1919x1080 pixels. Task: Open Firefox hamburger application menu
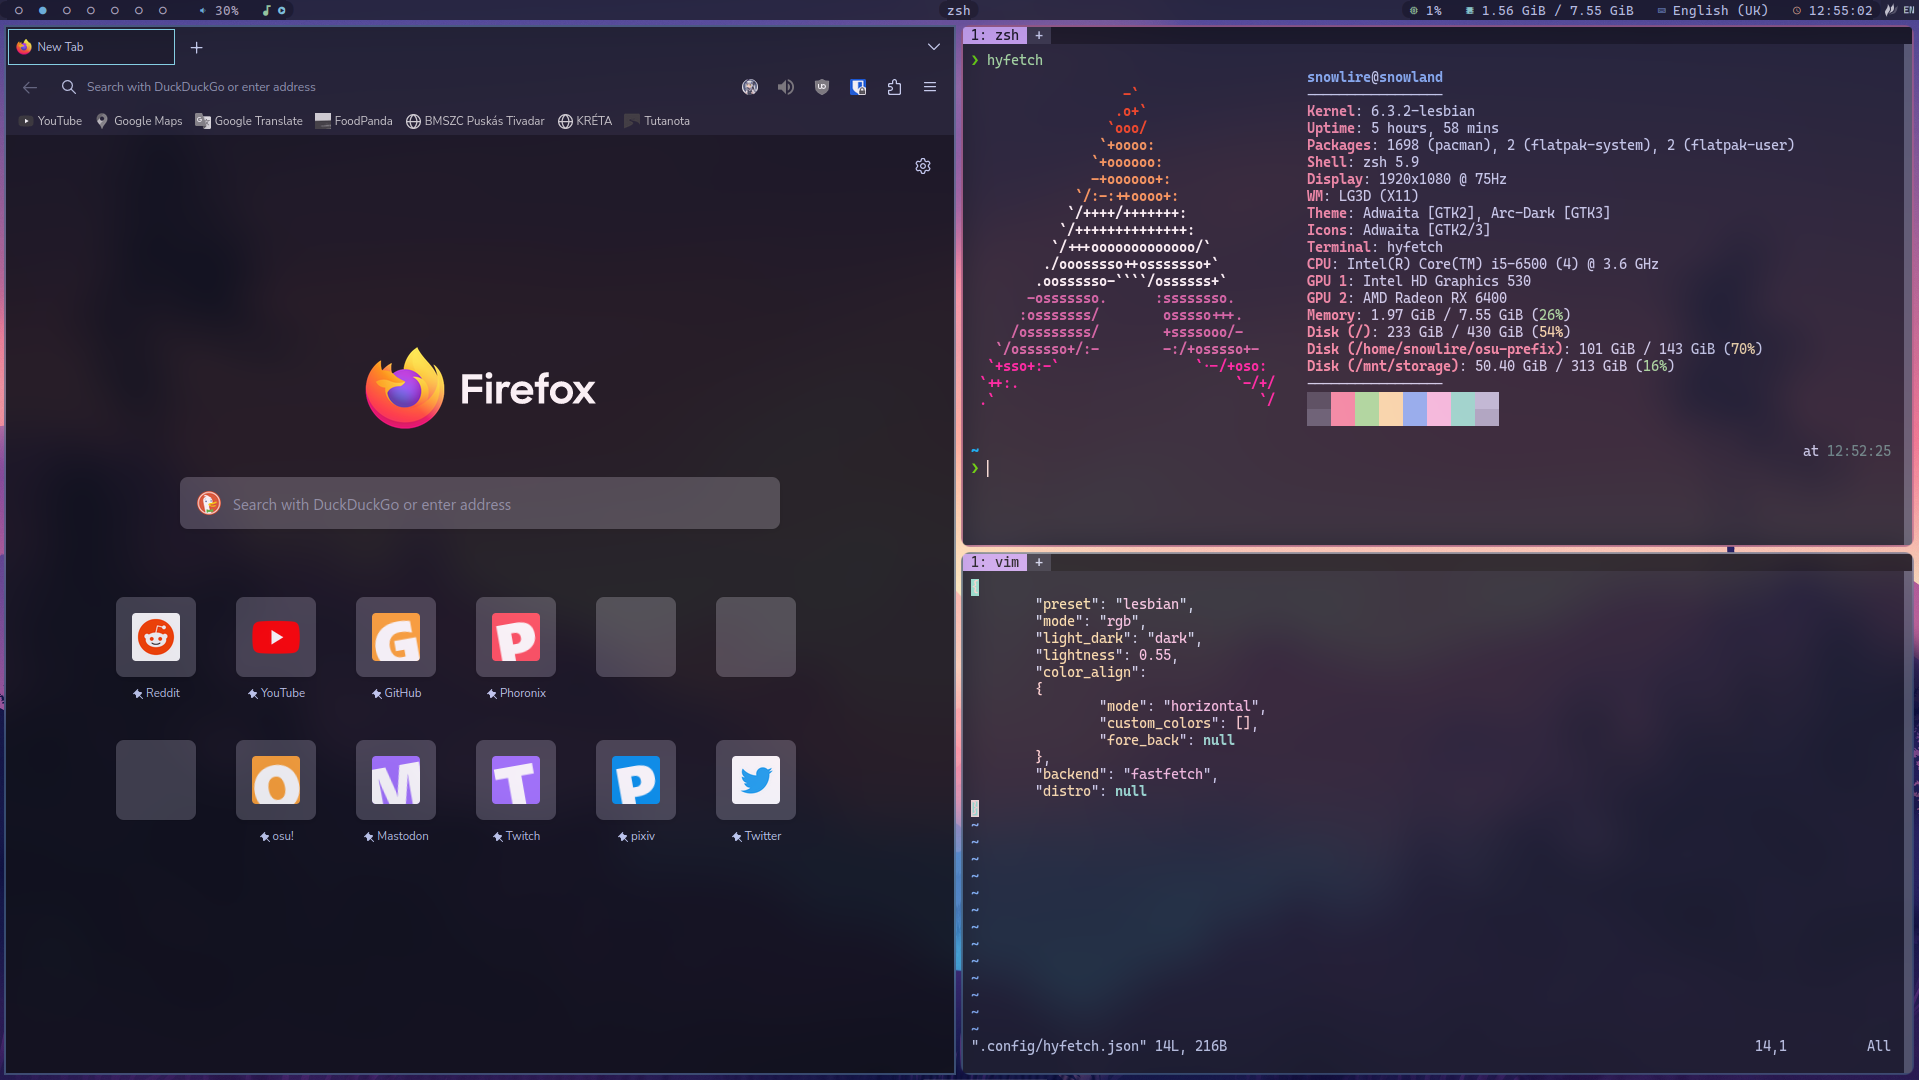click(930, 87)
